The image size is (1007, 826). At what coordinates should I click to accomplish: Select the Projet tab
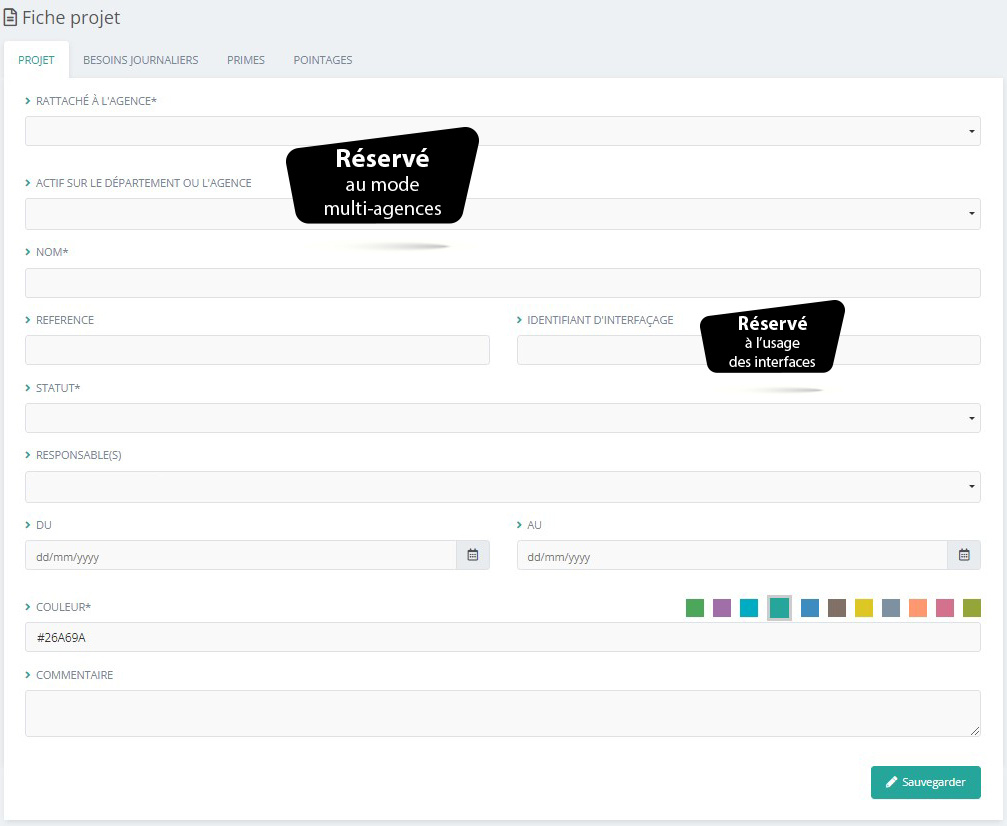[36, 60]
